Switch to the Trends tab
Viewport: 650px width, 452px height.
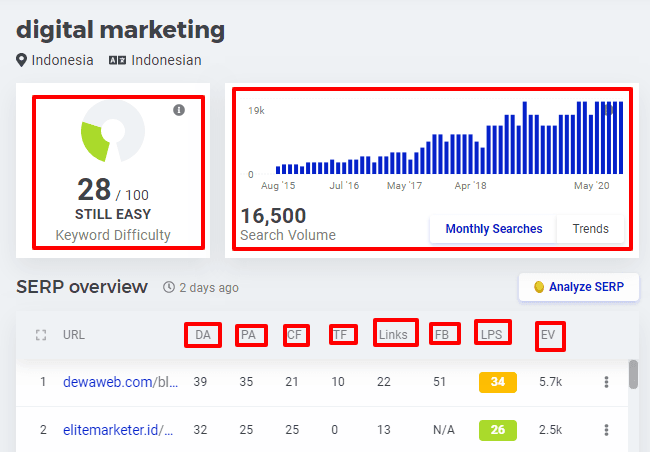590,229
